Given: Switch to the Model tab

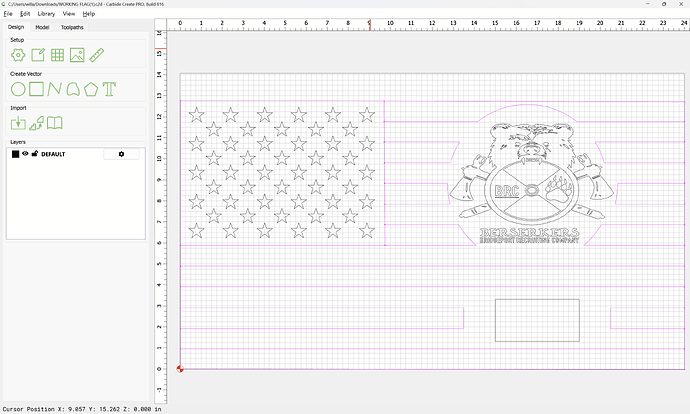Looking at the screenshot, I should pyautogui.click(x=42, y=27).
